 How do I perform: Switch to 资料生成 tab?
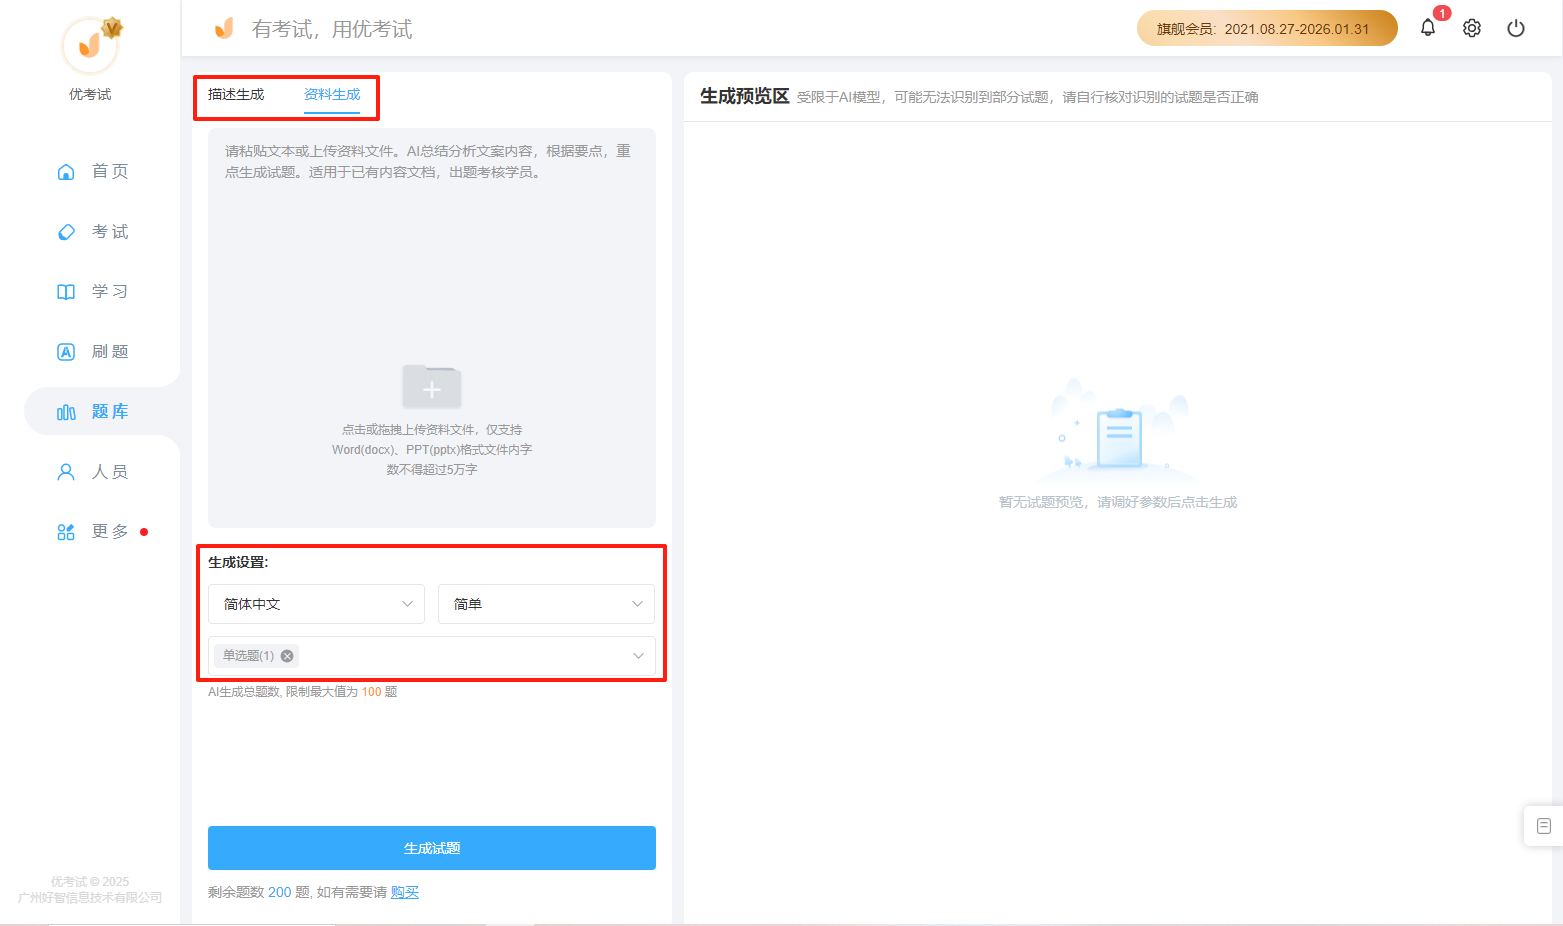click(332, 94)
